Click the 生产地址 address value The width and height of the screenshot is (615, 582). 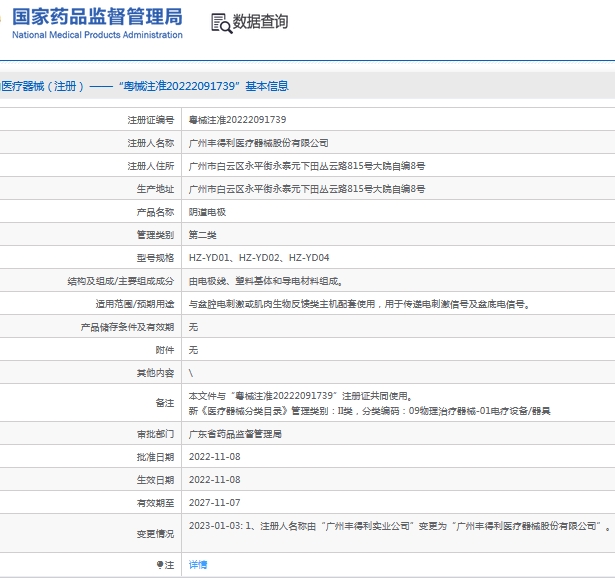coord(307,189)
